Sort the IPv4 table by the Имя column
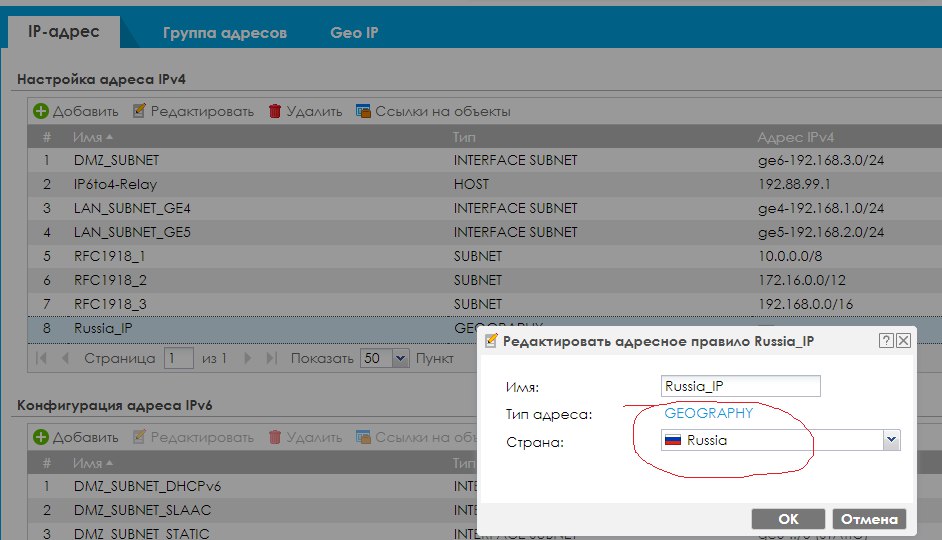The width and height of the screenshot is (942, 540). (93, 137)
